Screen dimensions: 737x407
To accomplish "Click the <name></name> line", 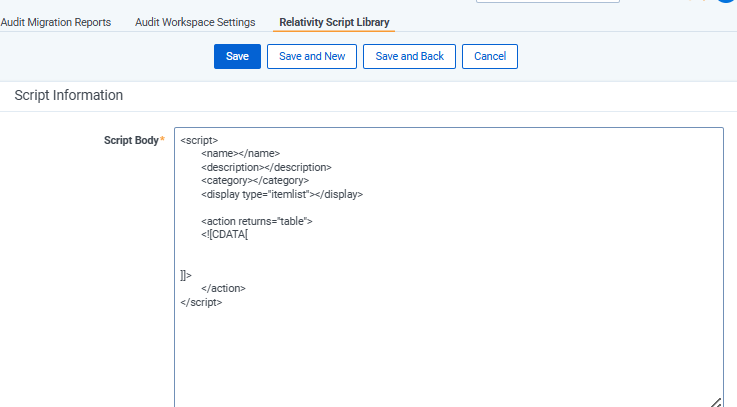I will tap(240, 153).
